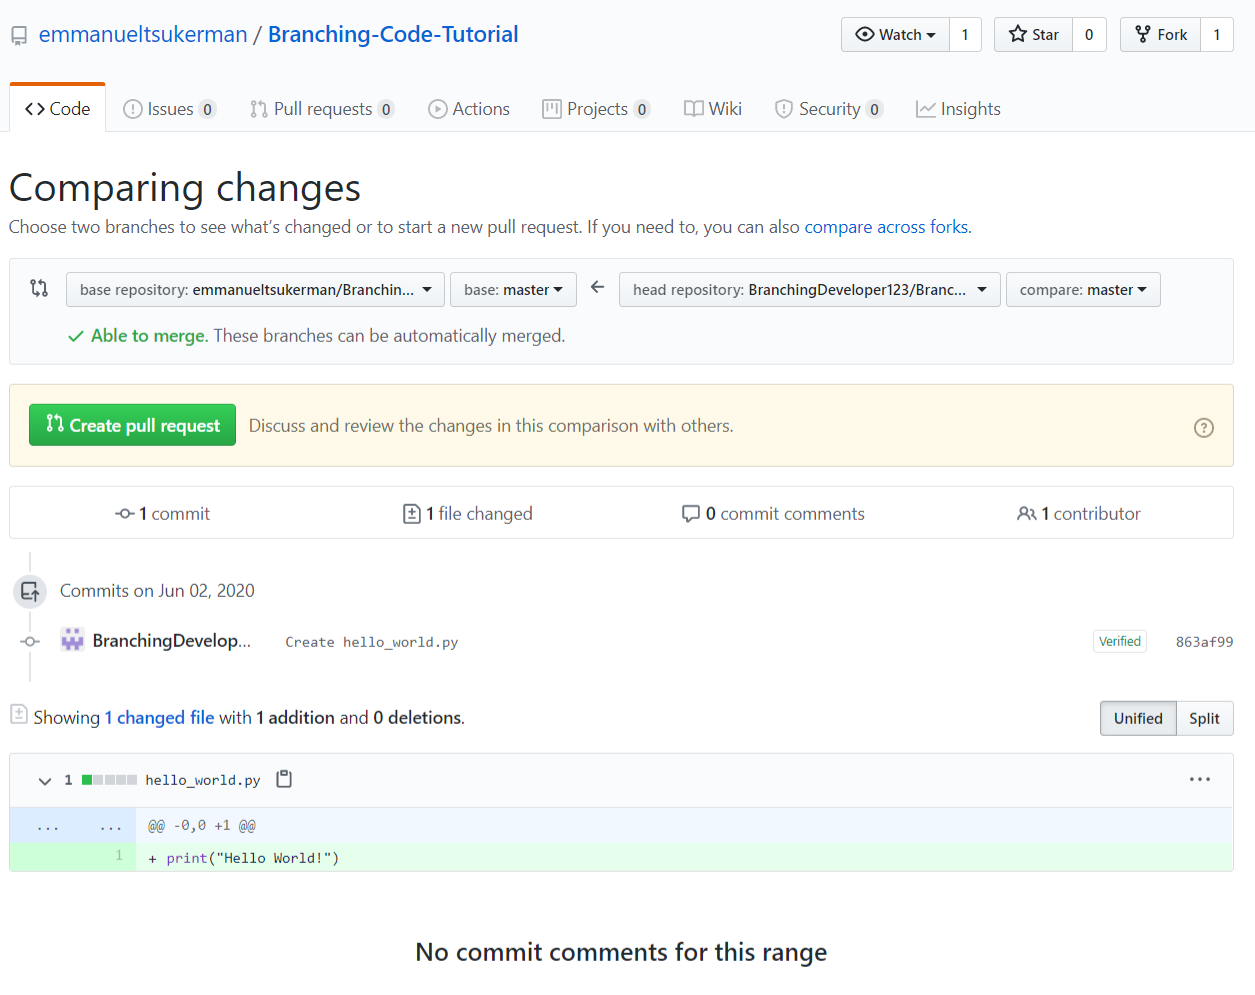Image resolution: width=1255 pixels, height=995 pixels.
Task: Open BranchingDevelop... author link
Action: (x=172, y=641)
